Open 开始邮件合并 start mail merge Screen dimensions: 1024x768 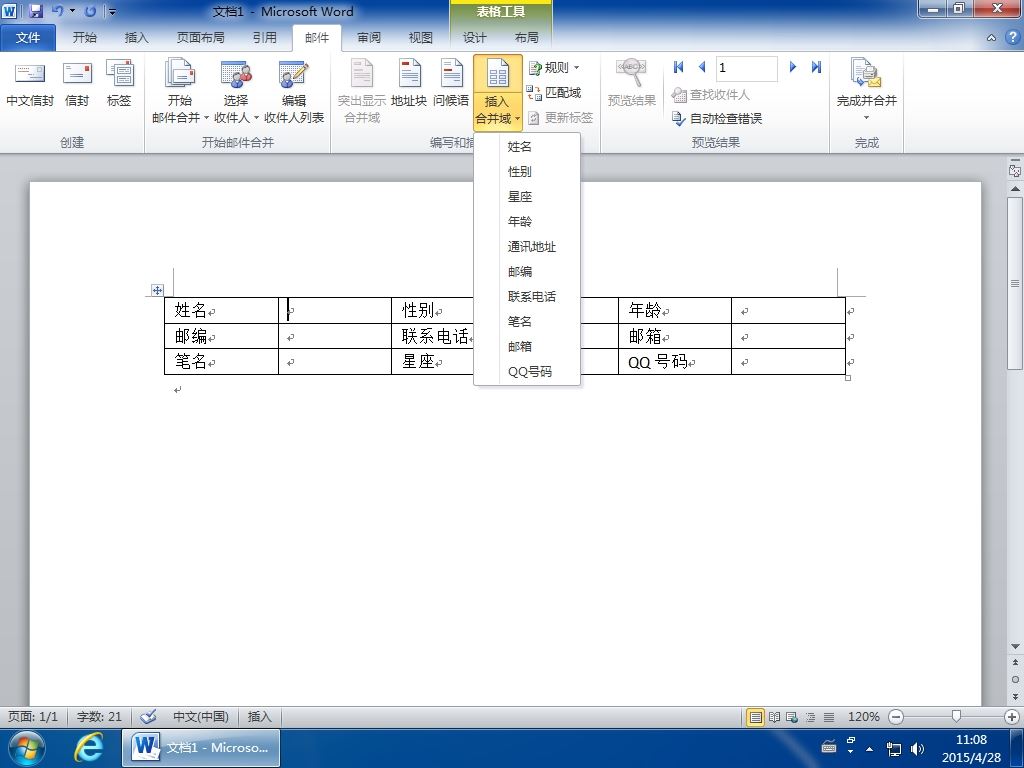point(180,91)
